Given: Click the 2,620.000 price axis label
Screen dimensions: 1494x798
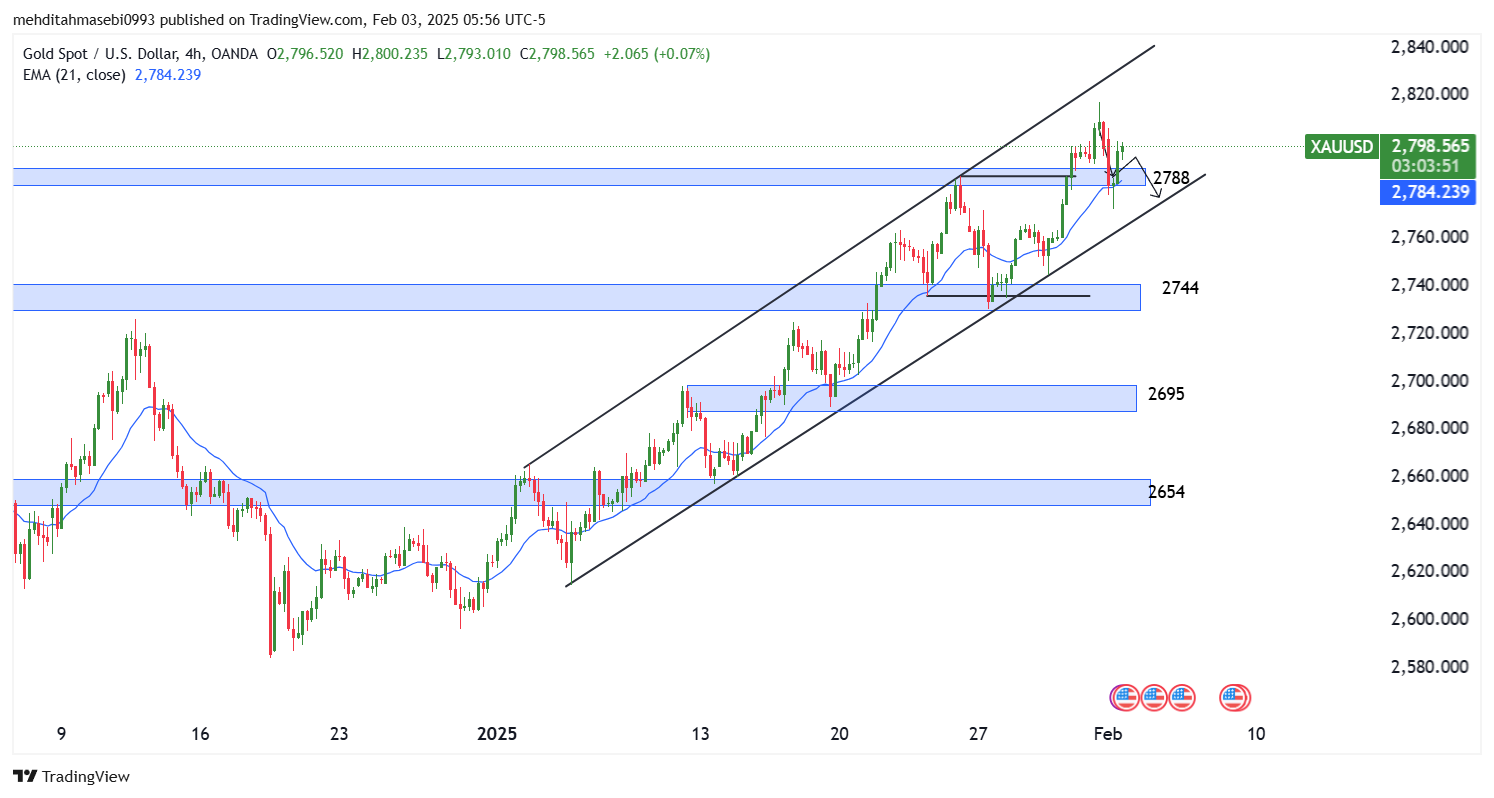Looking at the screenshot, I should pos(1429,572).
